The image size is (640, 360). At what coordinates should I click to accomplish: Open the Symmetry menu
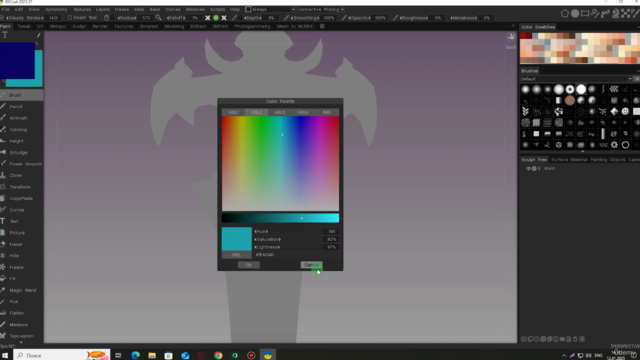[56, 9]
